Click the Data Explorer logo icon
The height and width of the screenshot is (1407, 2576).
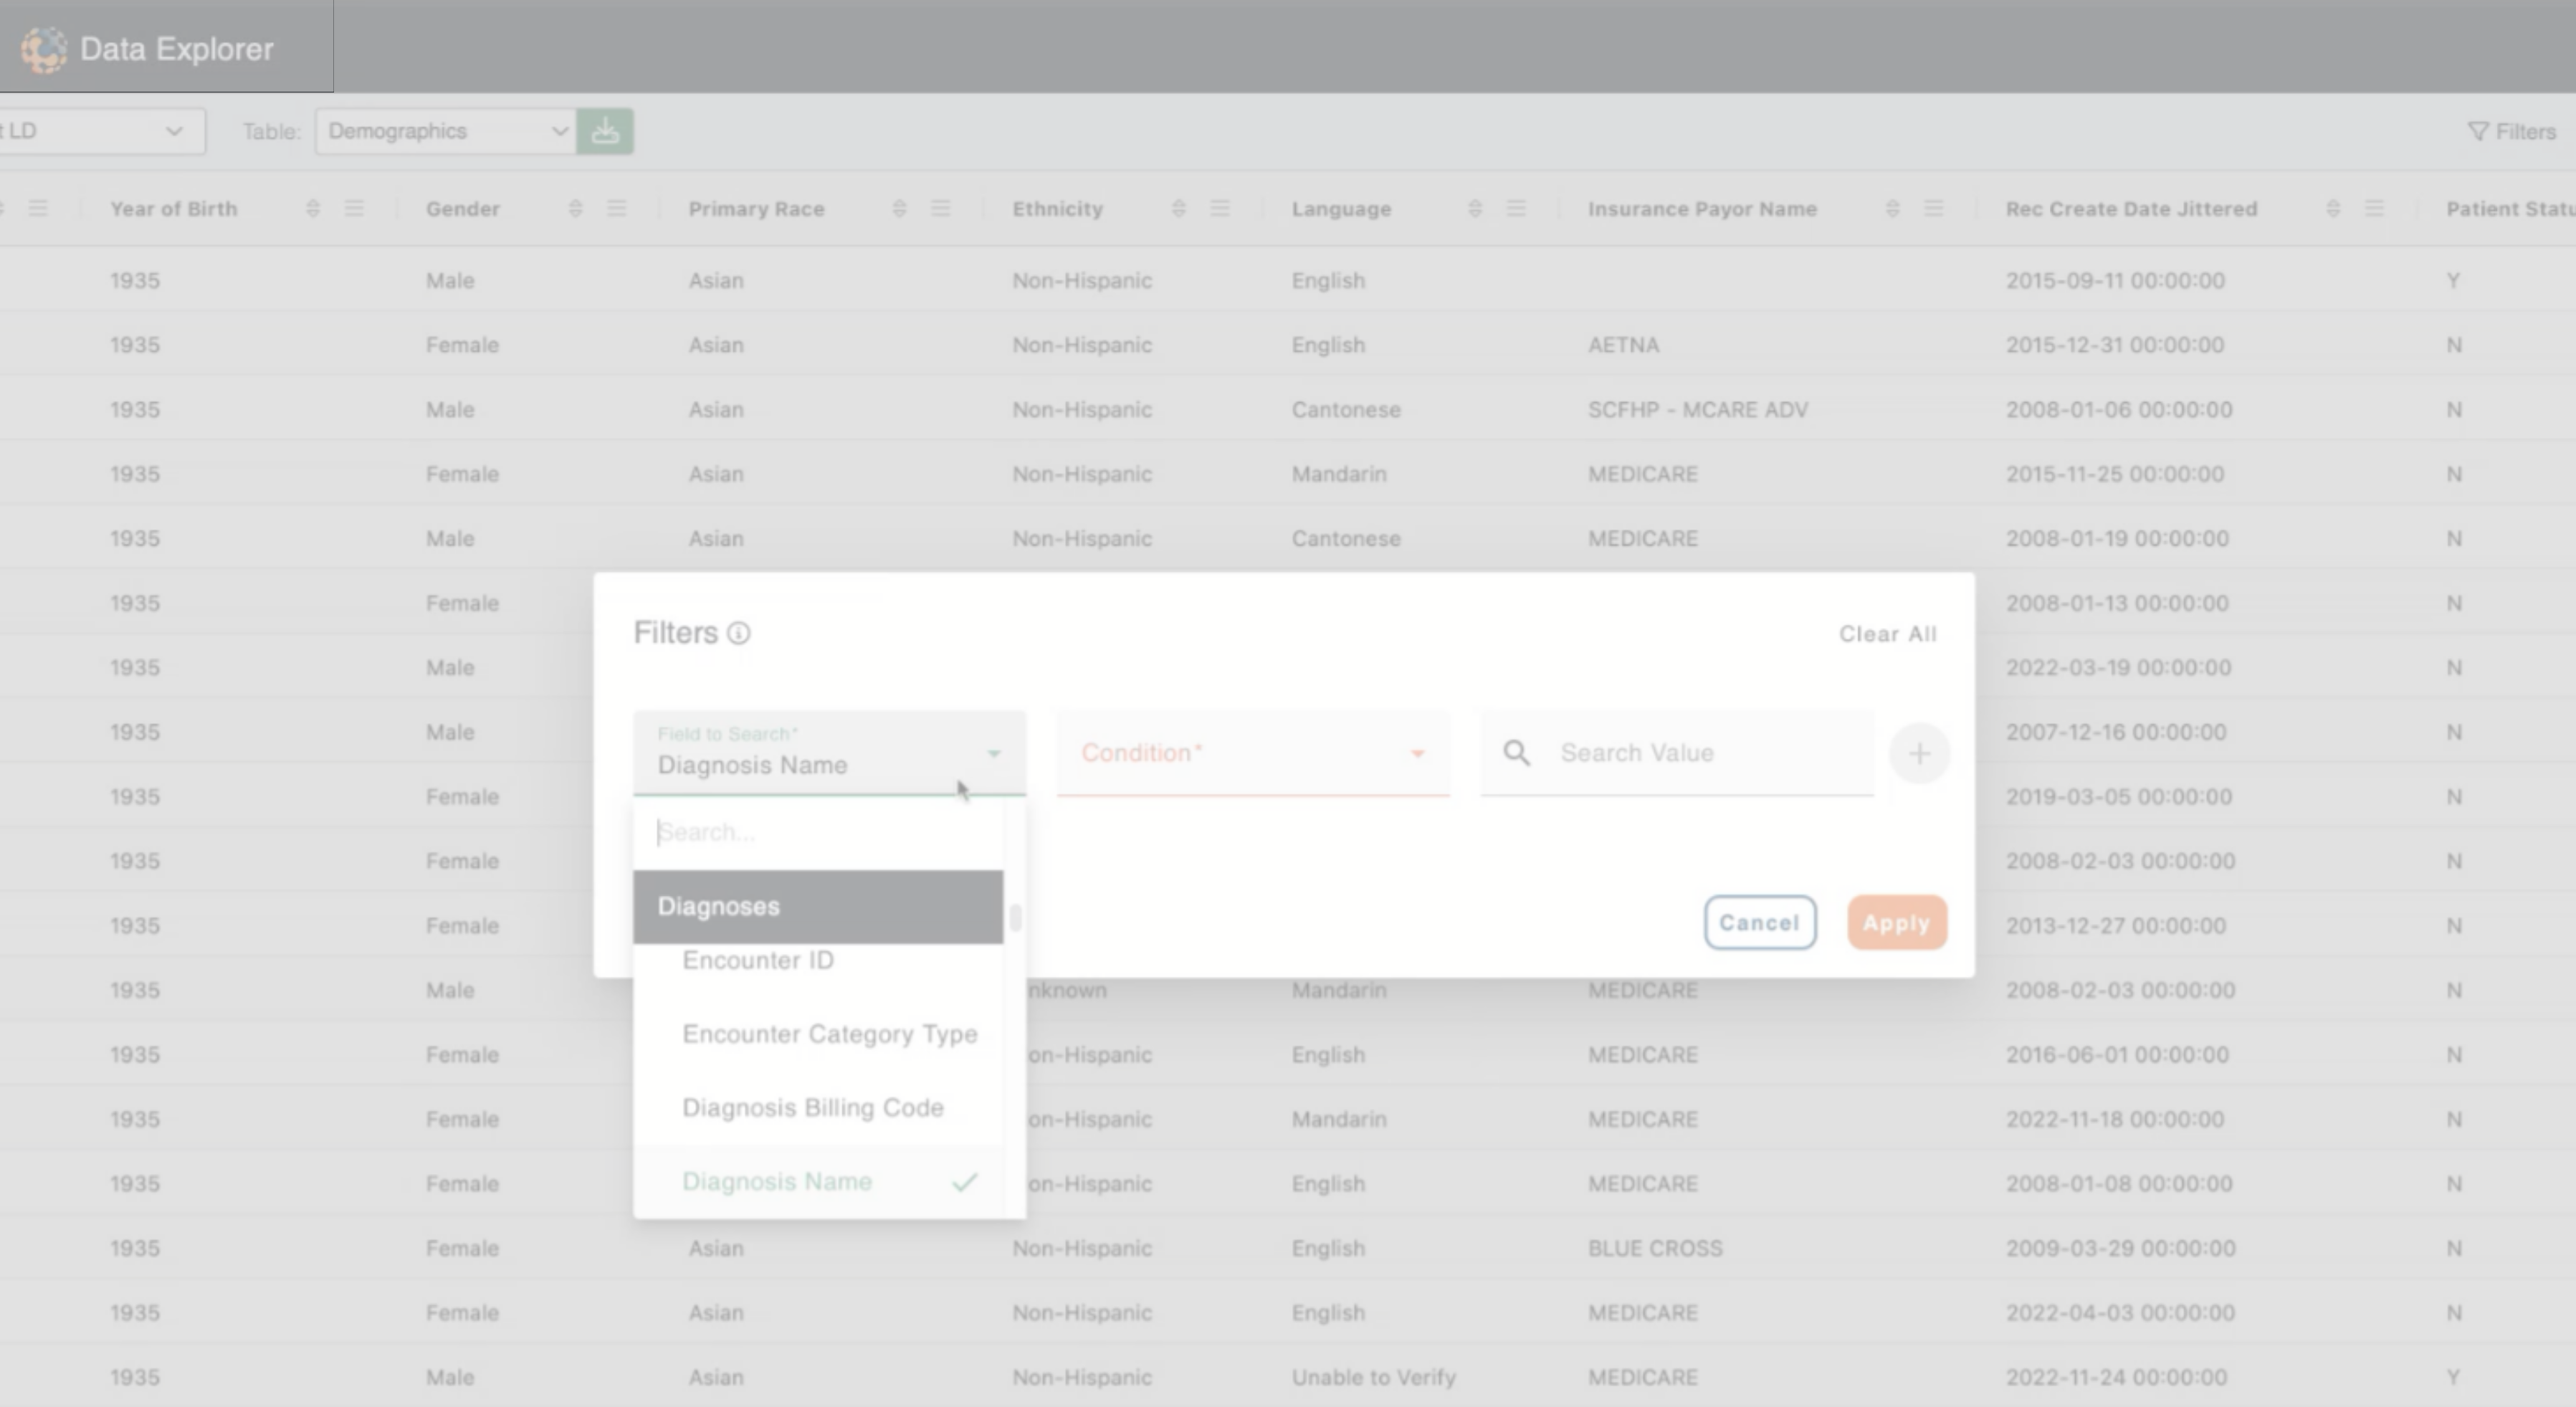tap(43, 49)
